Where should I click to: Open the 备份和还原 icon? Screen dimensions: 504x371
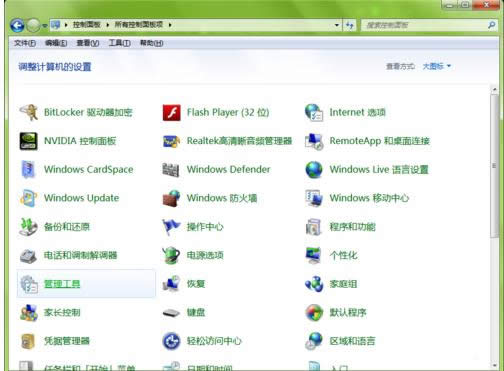(29, 227)
